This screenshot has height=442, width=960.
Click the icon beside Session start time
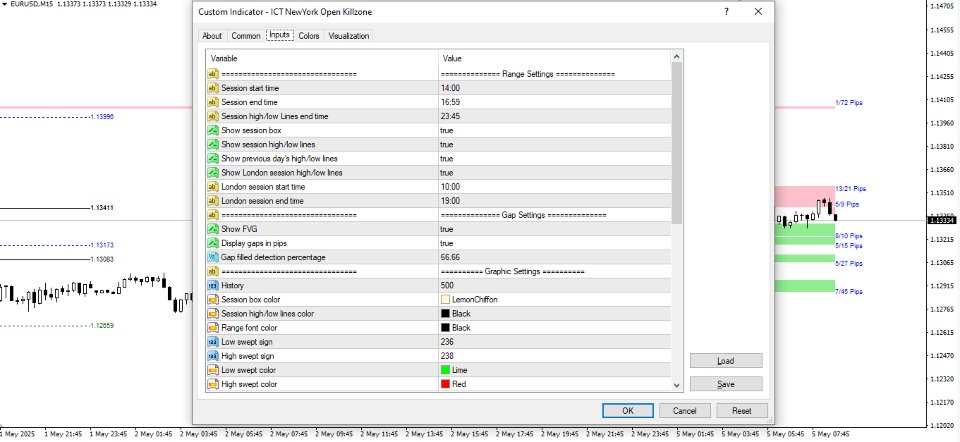click(x=213, y=88)
